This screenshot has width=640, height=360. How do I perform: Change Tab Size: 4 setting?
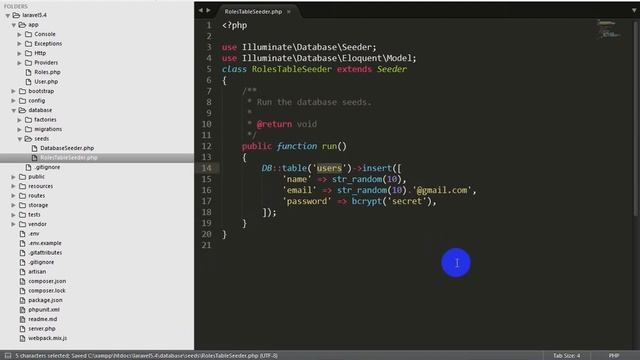tap(567, 356)
